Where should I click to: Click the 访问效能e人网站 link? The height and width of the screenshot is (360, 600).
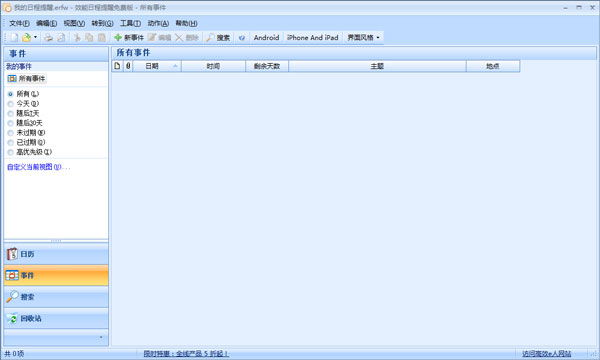[546, 354]
